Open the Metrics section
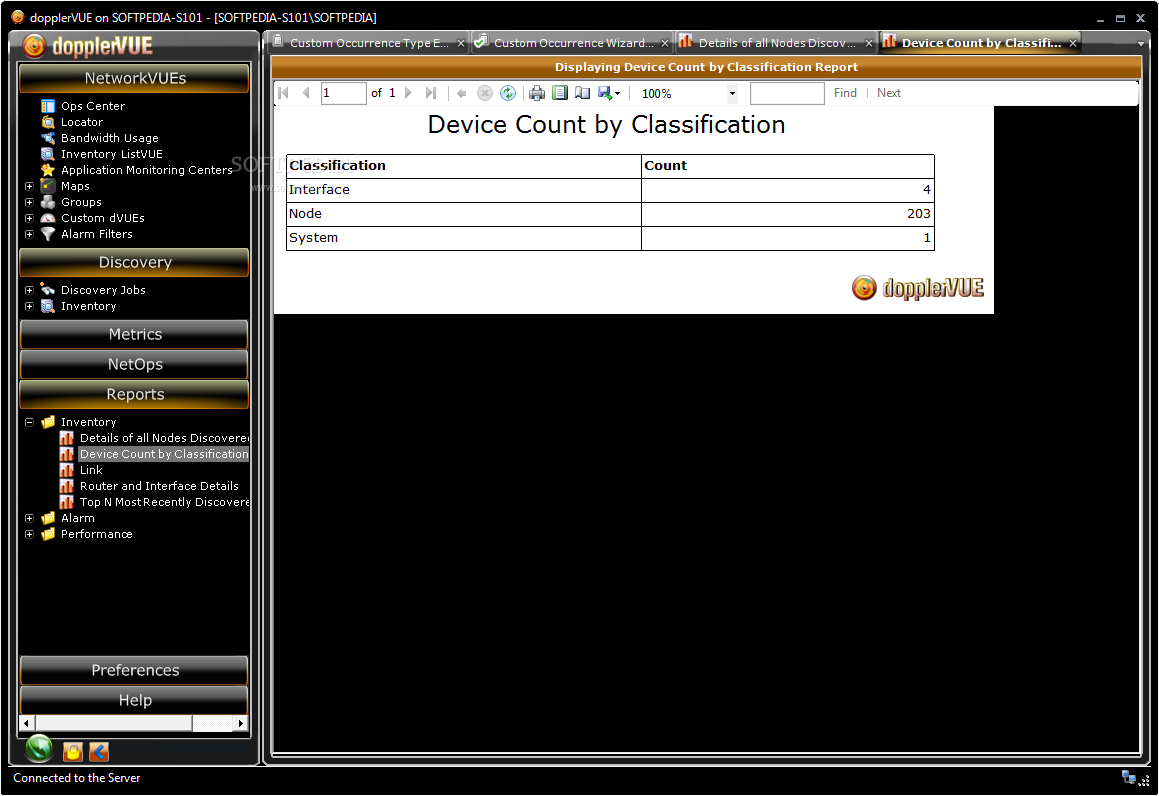This screenshot has height=796, width=1159. (x=135, y=334)
